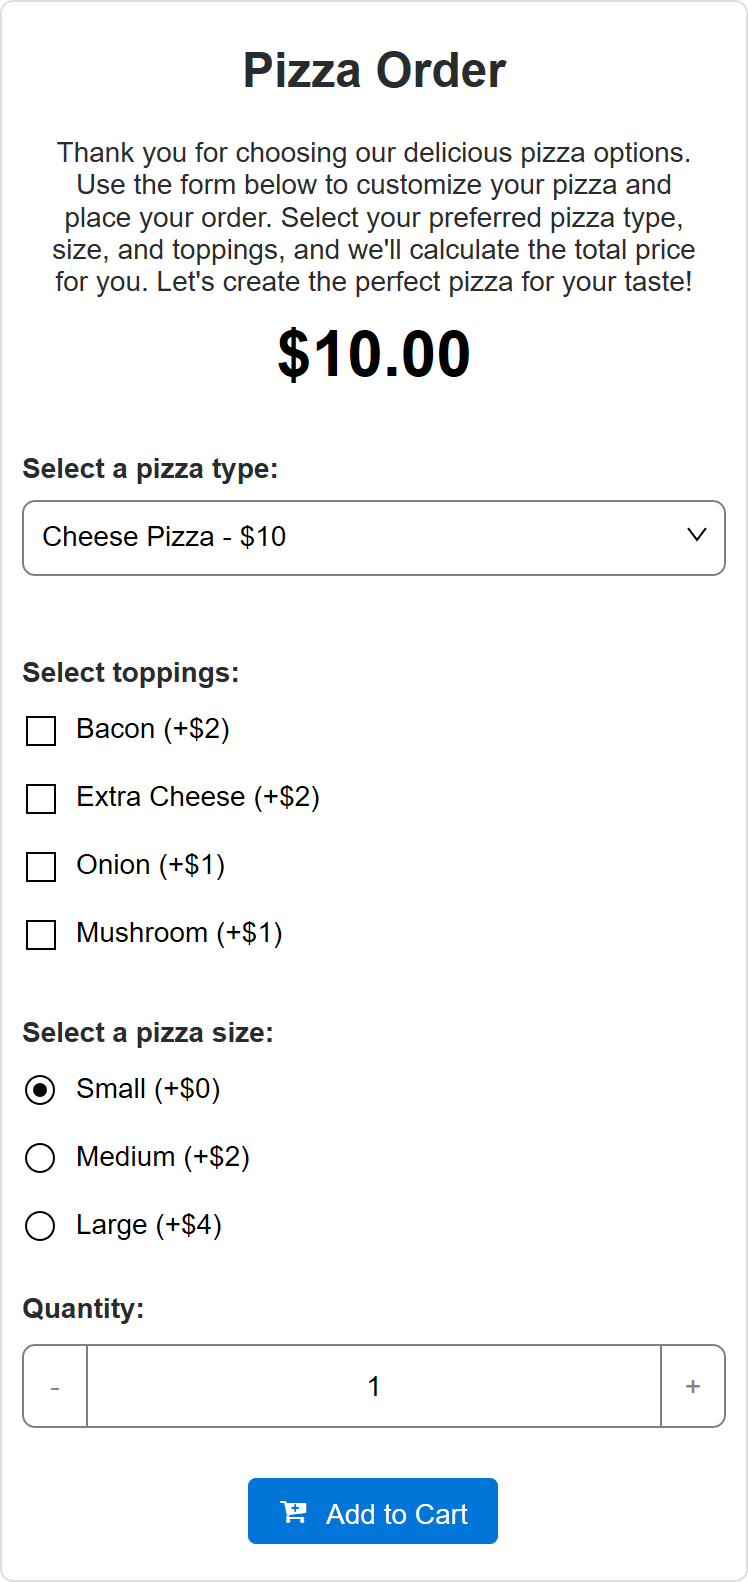Tick the Extra Cheese checkbox
This screenshot has width=748, height=1582.
[41, 799]
